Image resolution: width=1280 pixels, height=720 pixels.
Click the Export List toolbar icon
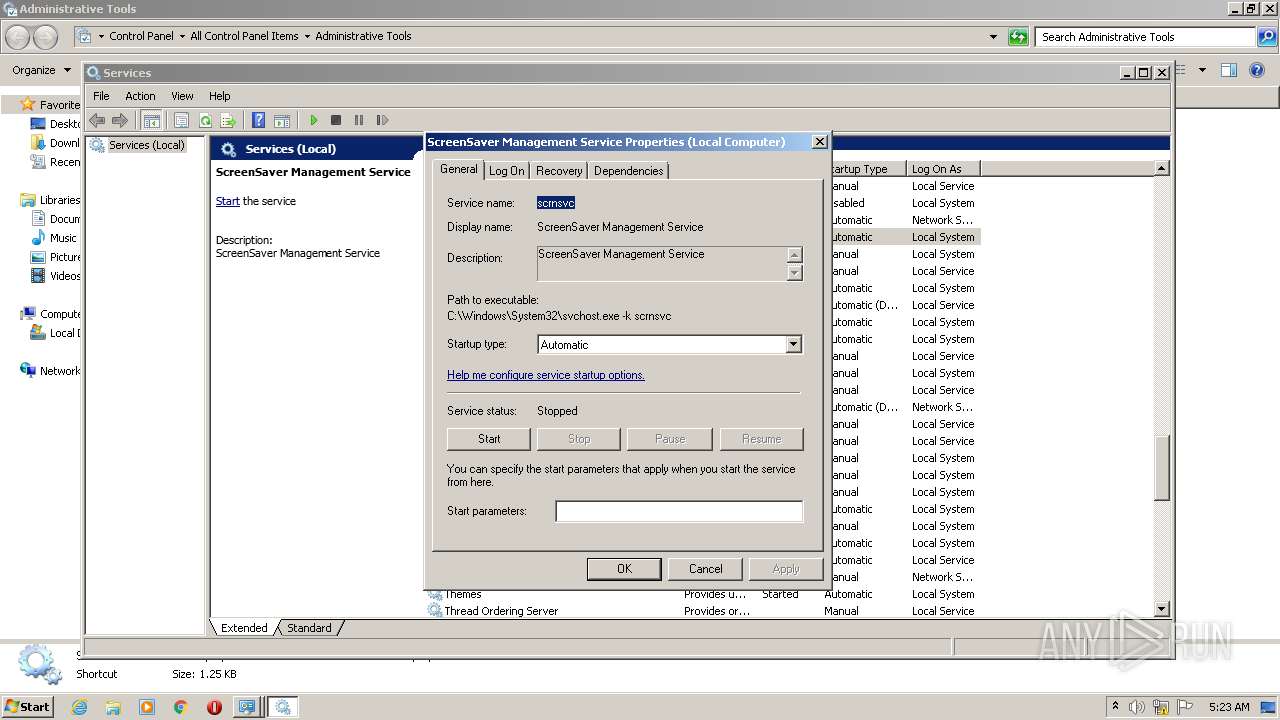(228, 120)
